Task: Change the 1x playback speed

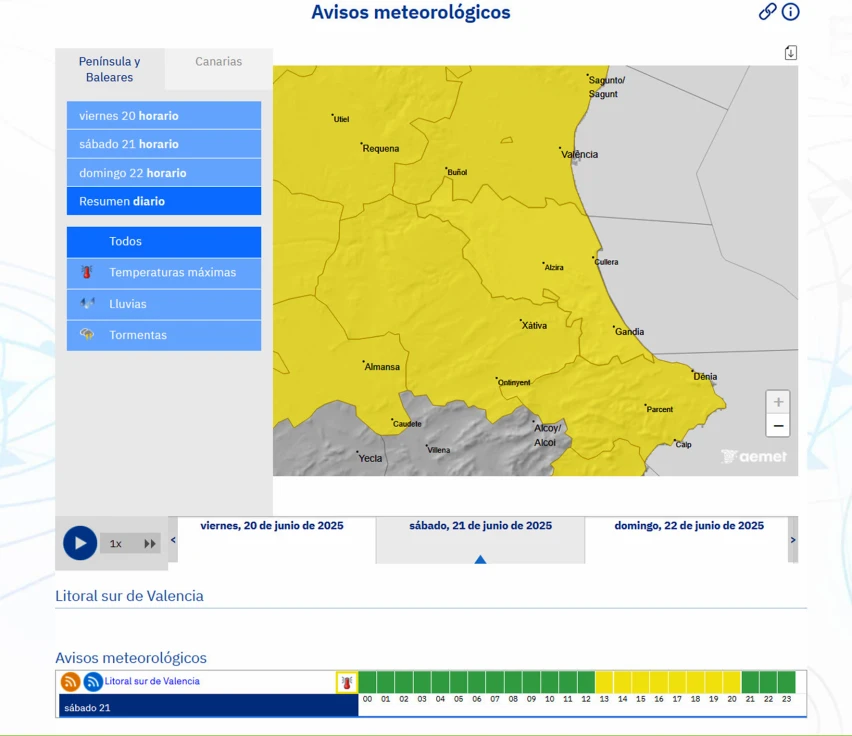Action: [116, 544]
